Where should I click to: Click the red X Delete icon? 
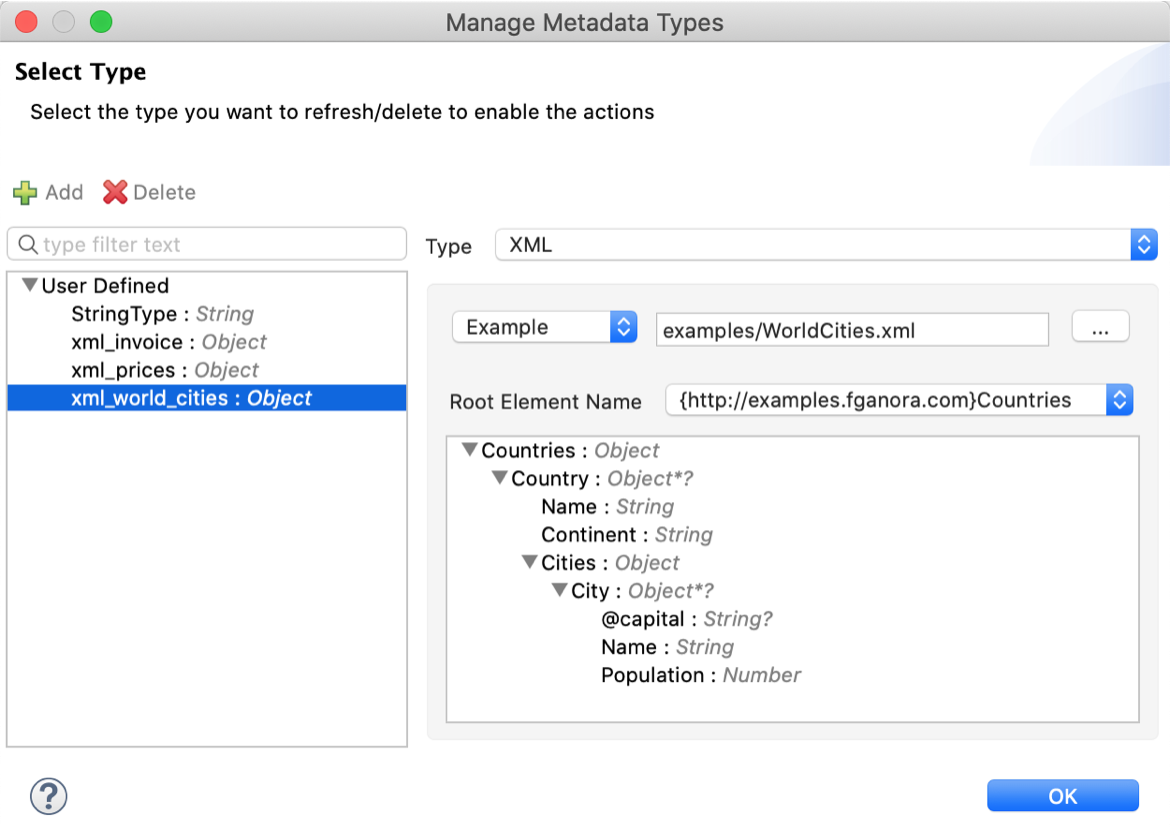coord(115,192)
